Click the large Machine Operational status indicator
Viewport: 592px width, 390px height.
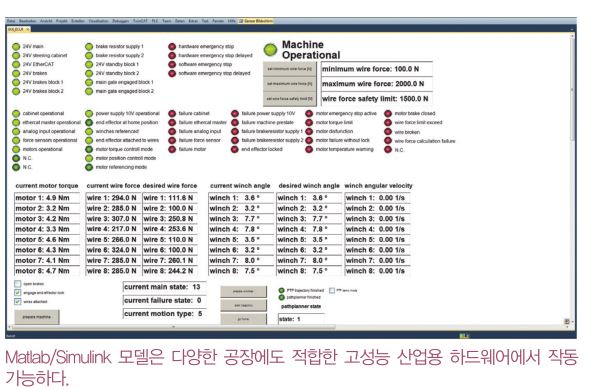pyautogui.click(x=270, y=49)
